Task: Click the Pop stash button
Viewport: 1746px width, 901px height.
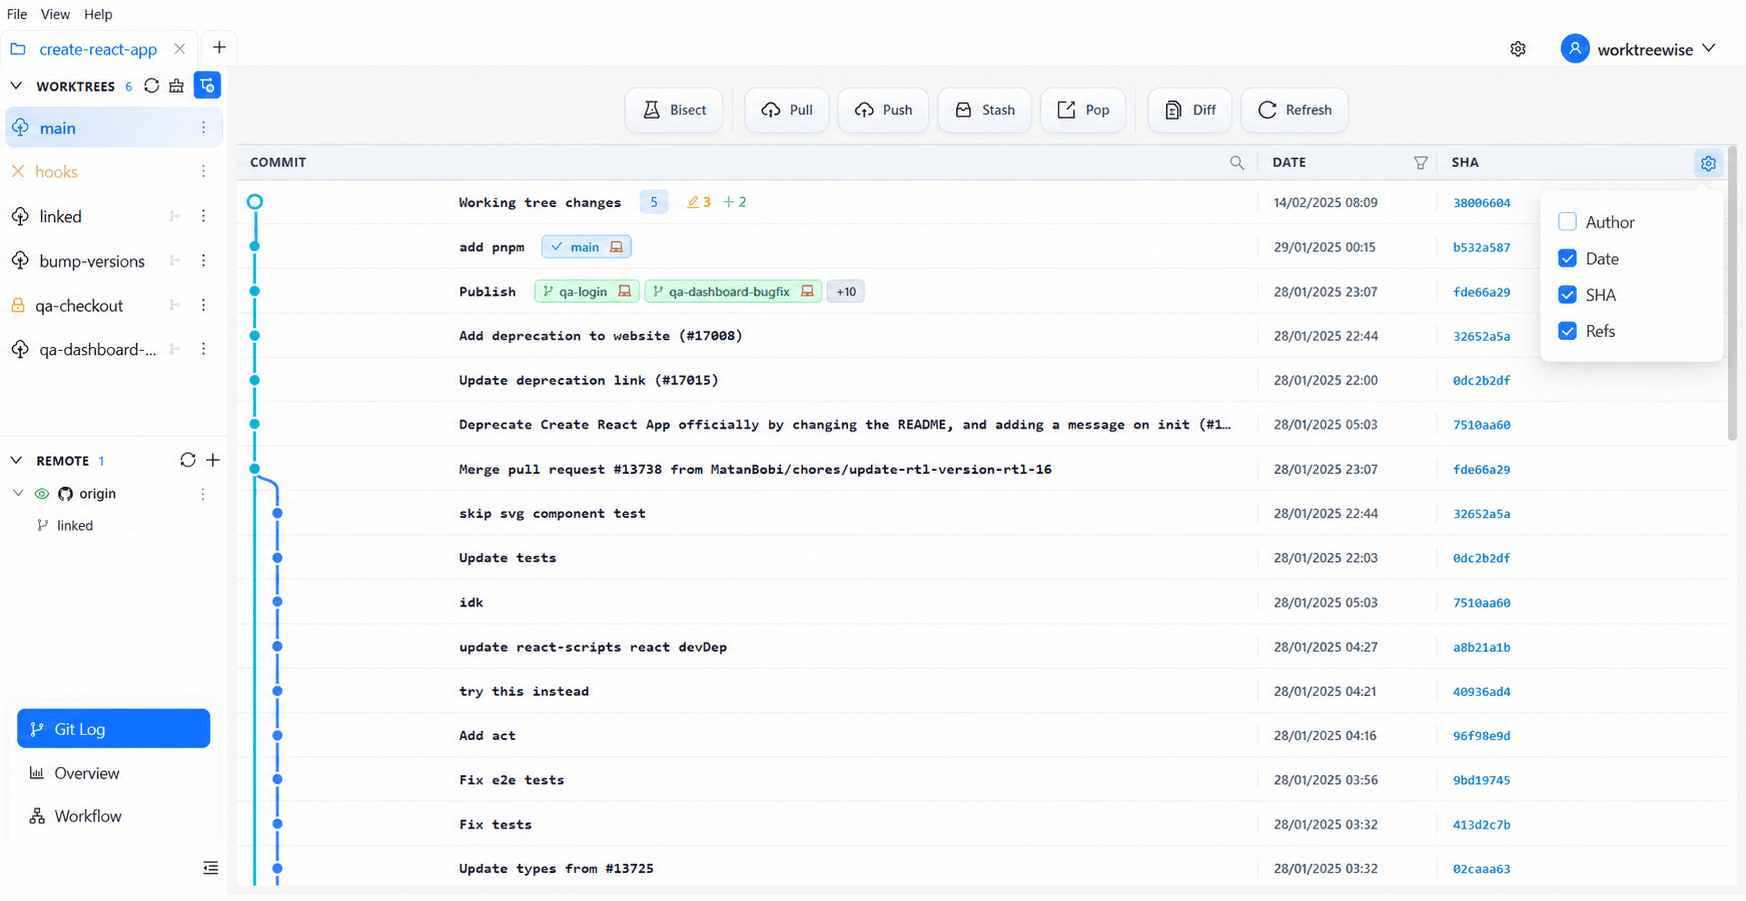Action: tap(1083, 110)
